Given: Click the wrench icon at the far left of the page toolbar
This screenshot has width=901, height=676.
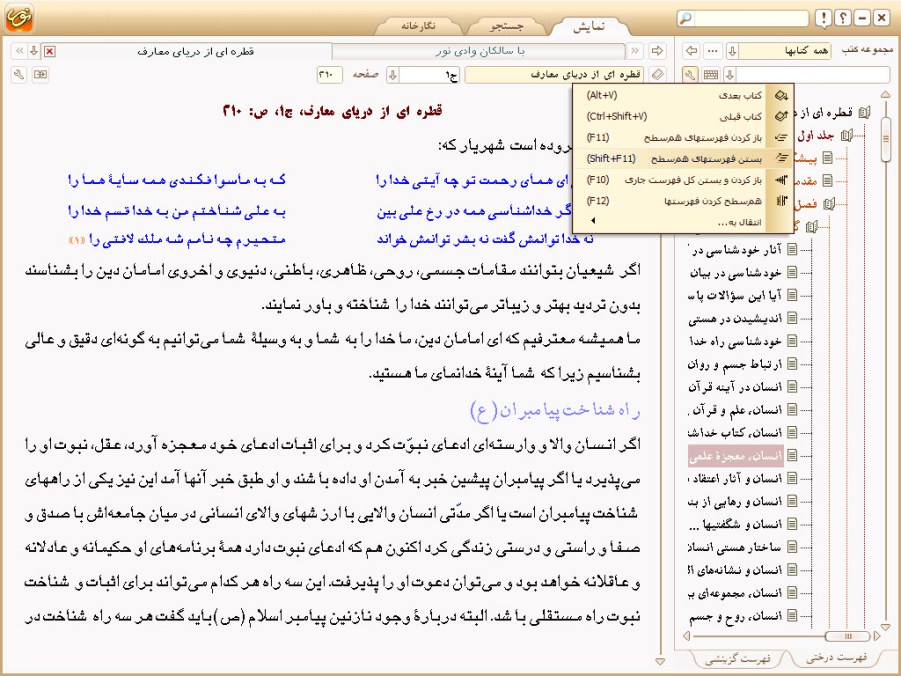Looking at the screenshot, I should (19, 75).
